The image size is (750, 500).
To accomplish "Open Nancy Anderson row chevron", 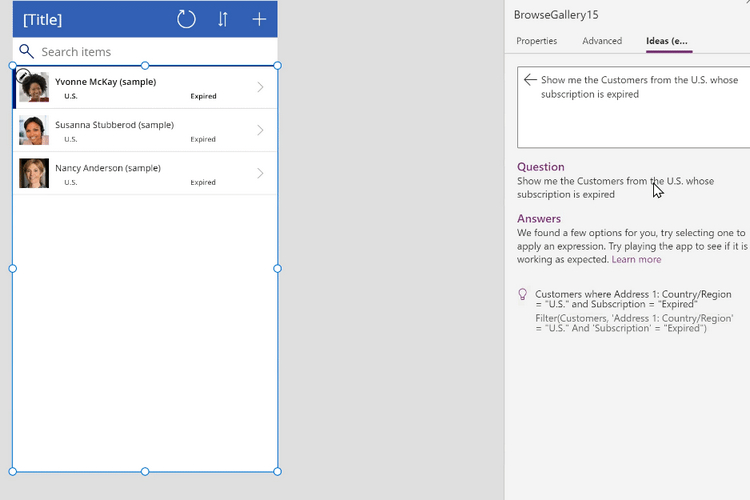I will pyautogui.click(x=260, y=173).
